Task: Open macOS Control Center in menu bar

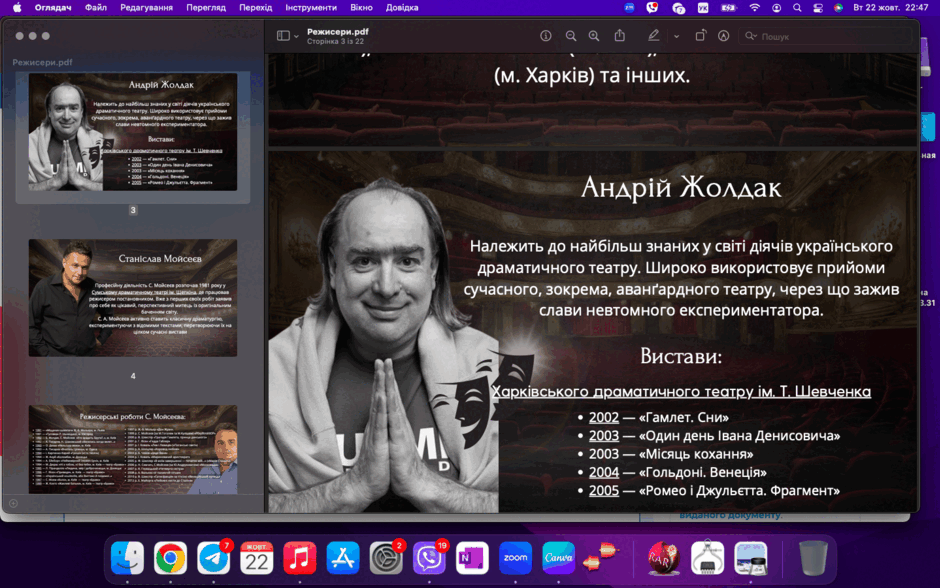Action: point(818,8)
